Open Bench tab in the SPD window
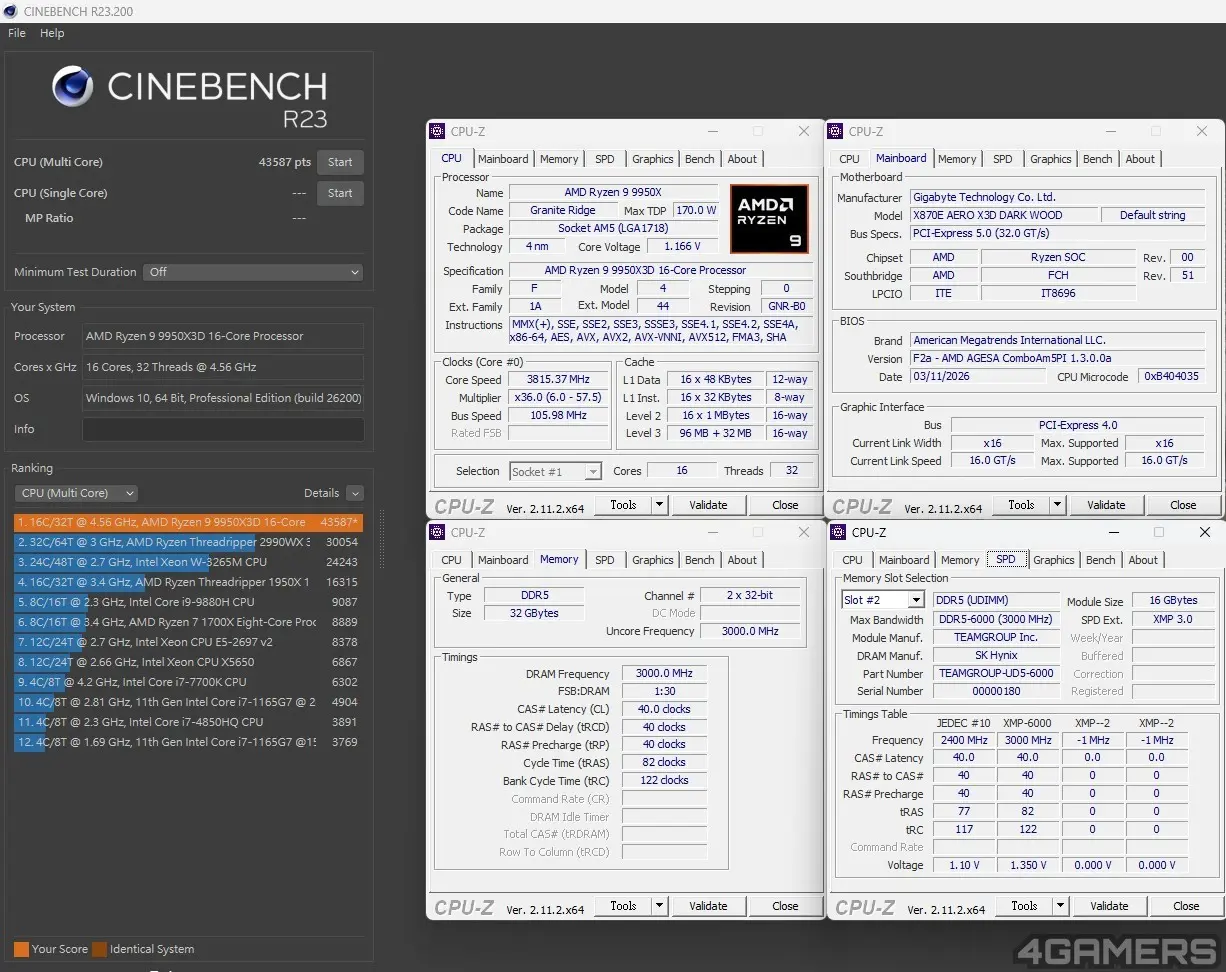Image resolution: width=1226 pixels, height=972 pixels. click(1101, 560)
